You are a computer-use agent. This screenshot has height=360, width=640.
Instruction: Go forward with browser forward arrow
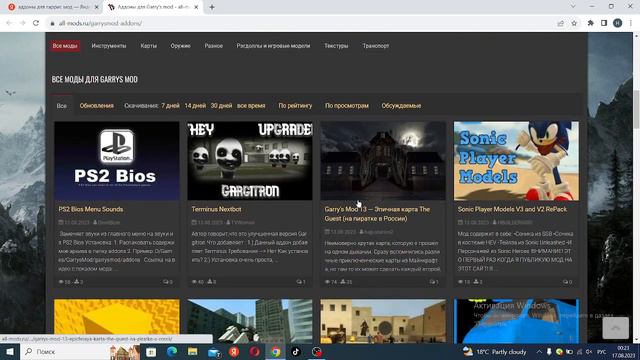click(x=22, y=23)
